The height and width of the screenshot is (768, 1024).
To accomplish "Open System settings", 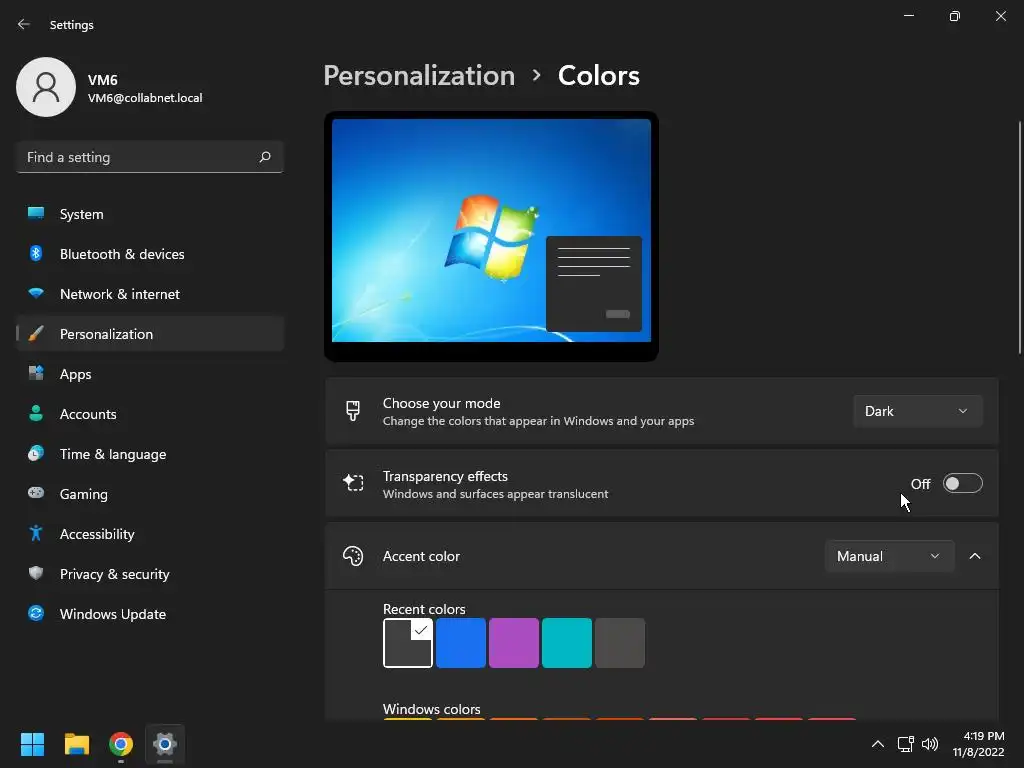I will tap(150, 214).
